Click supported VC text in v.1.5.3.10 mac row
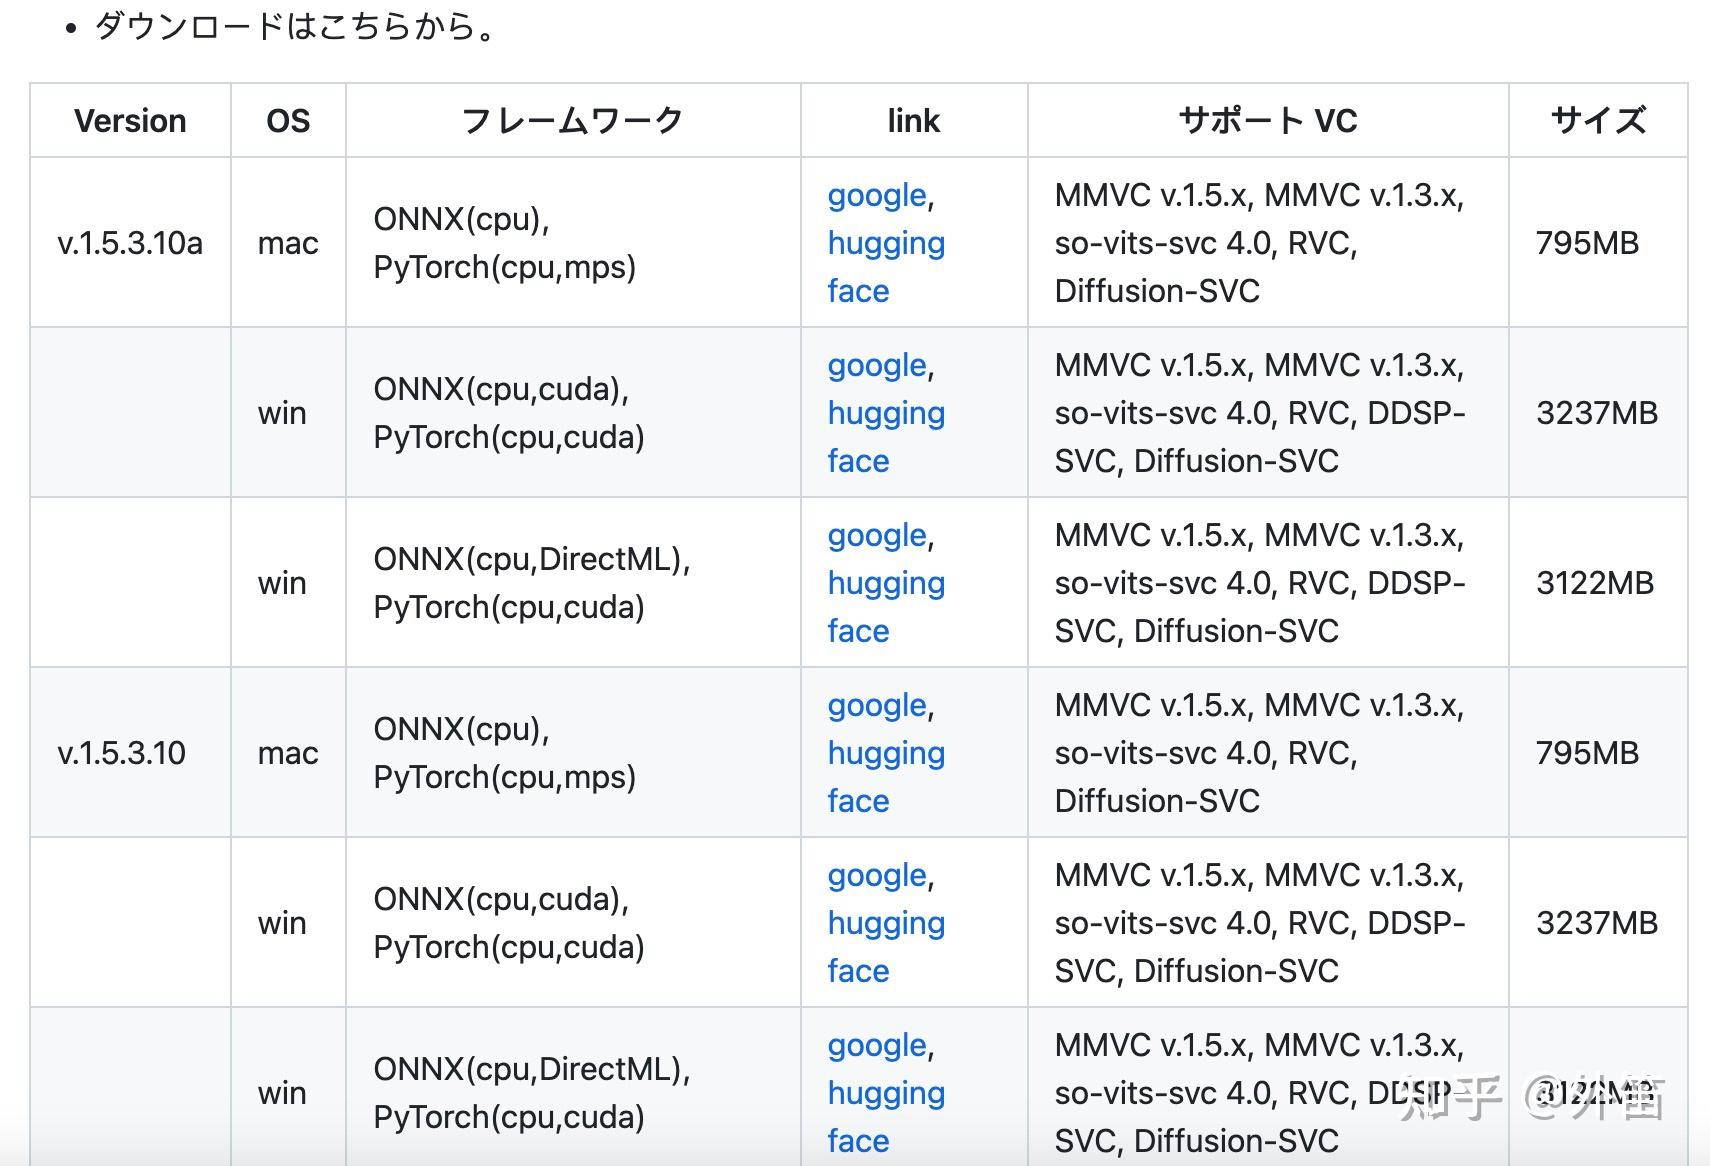 (x=1259, y=753)
